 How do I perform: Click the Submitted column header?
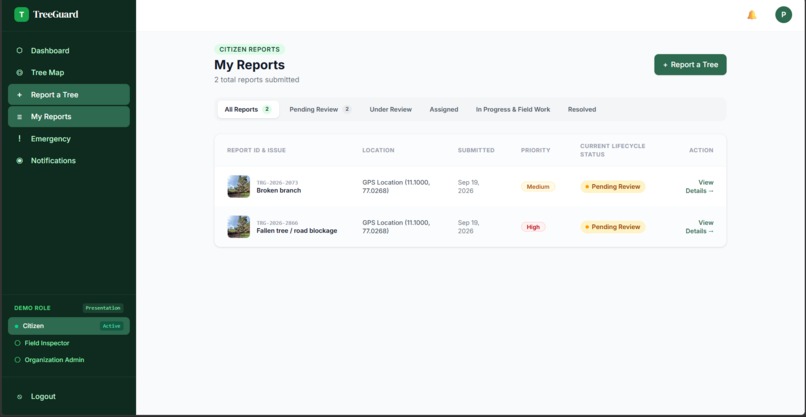476,151
